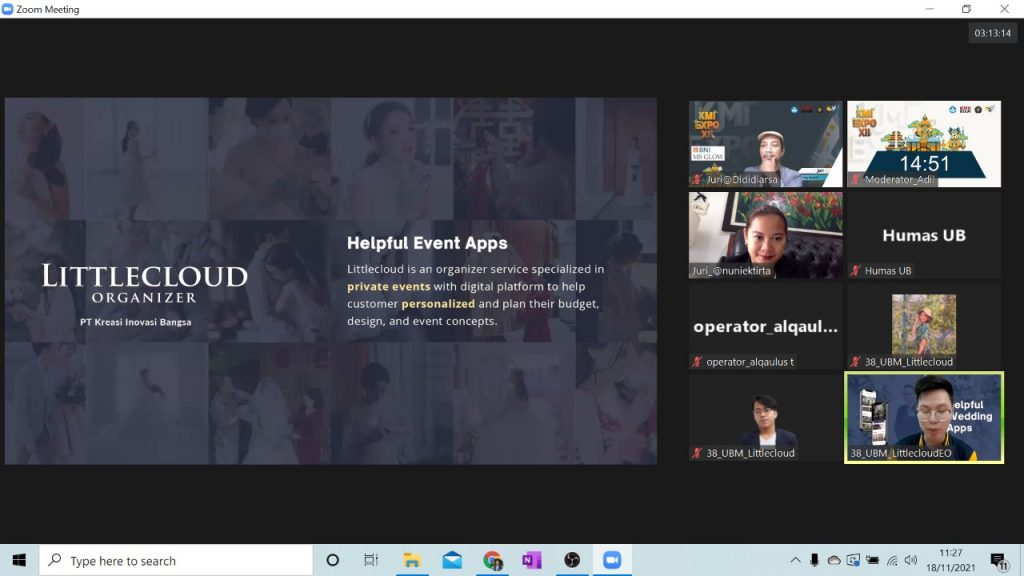1024x576 pixels.
Task: Restore down the Zoom window
Action: coord(967,9)
